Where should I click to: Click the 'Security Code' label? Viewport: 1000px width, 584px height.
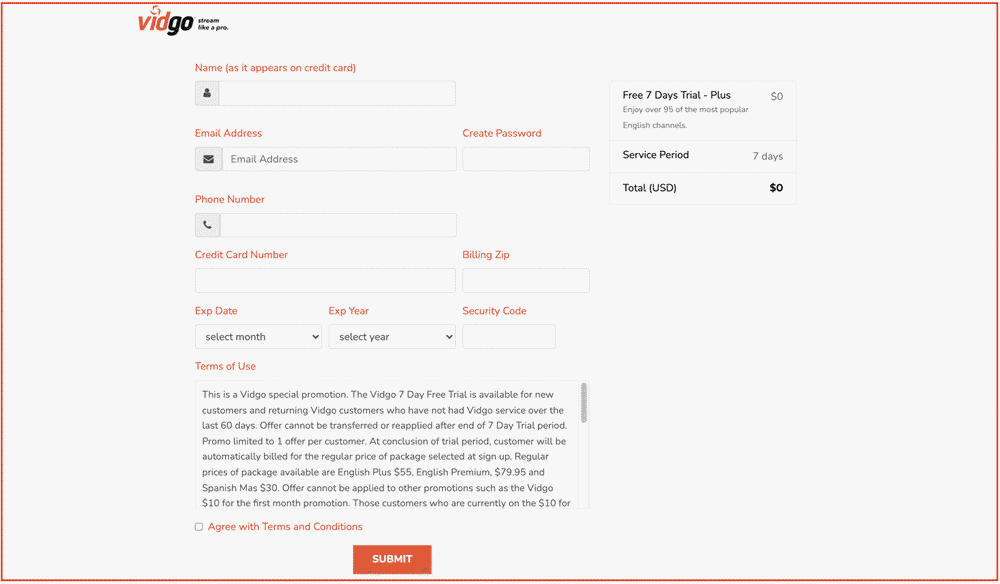pyautogui.click(x=494, y=311)
